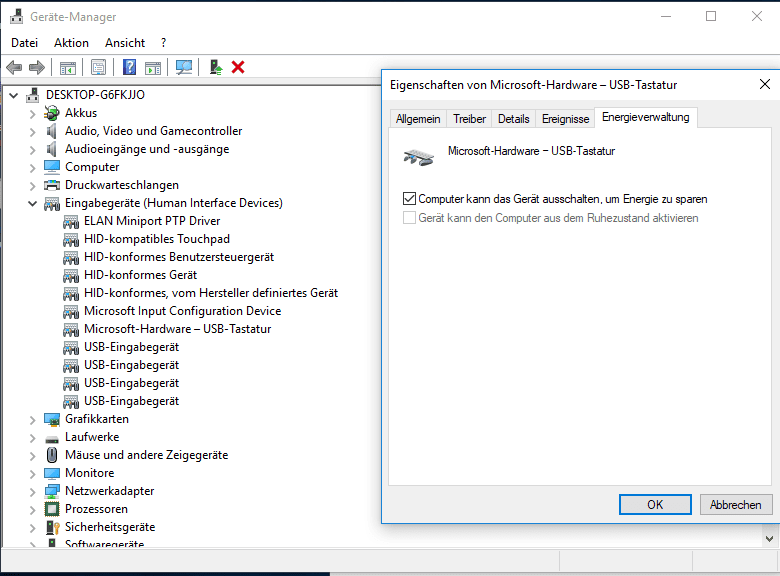The image size is (780, 576).
Task: Click the Netzwerkadapter network icon
Action: (x=52, y=491)
